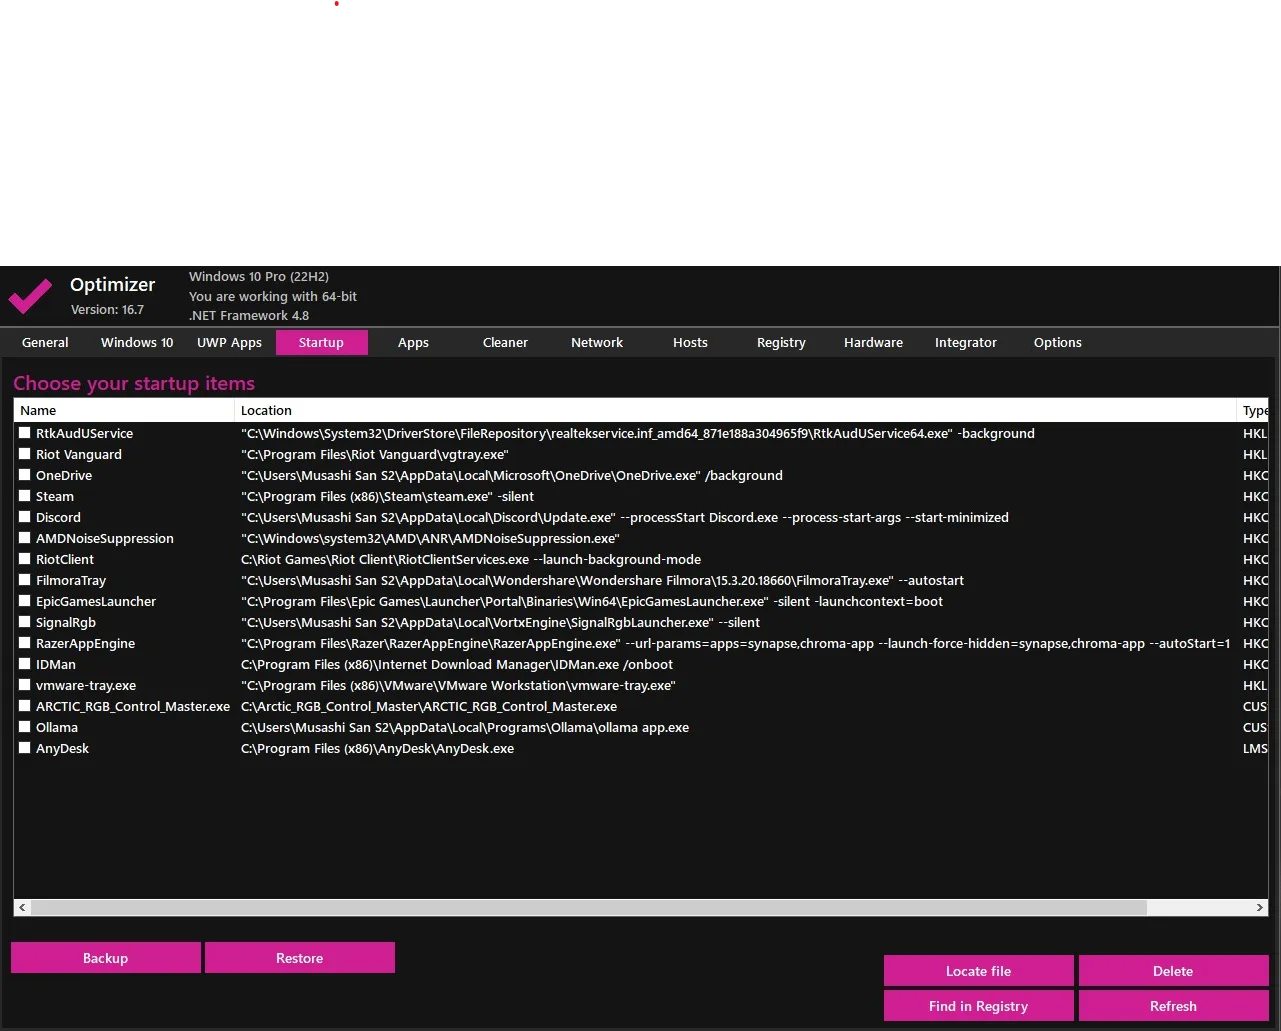Click the IDMan.exe /onboot path

click(457, 664)
